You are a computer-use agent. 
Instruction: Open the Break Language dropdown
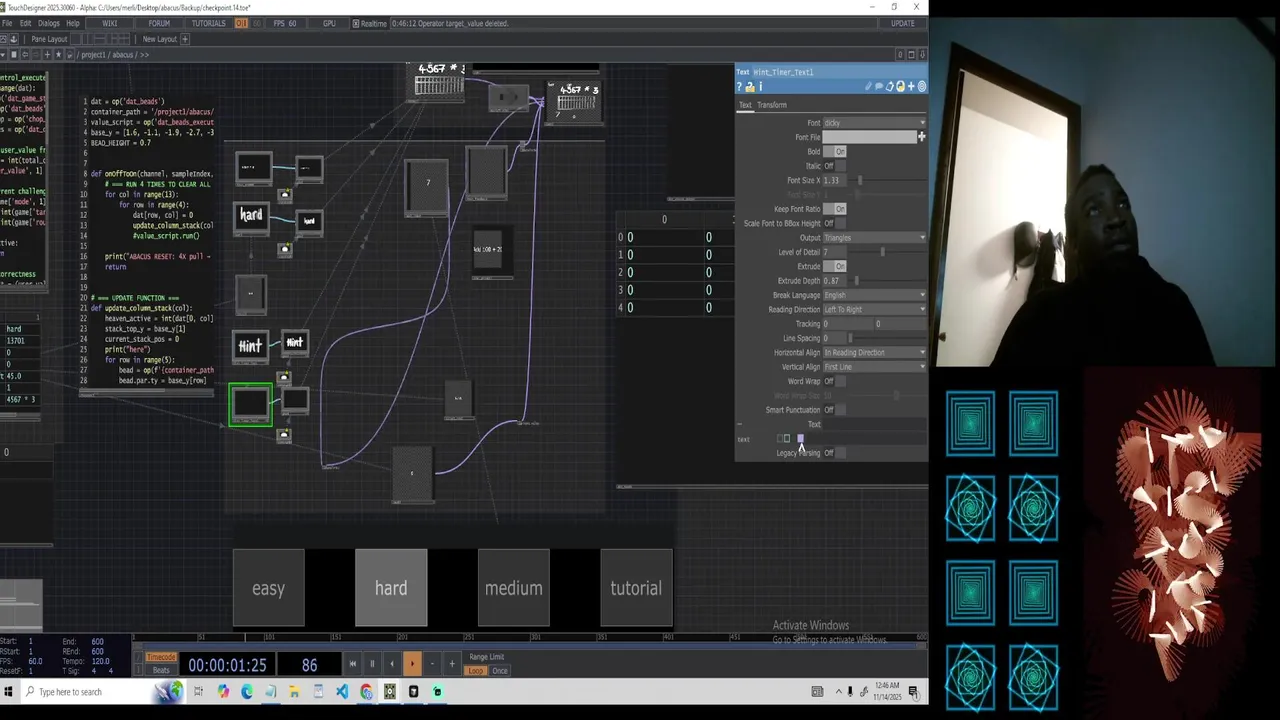874,295
